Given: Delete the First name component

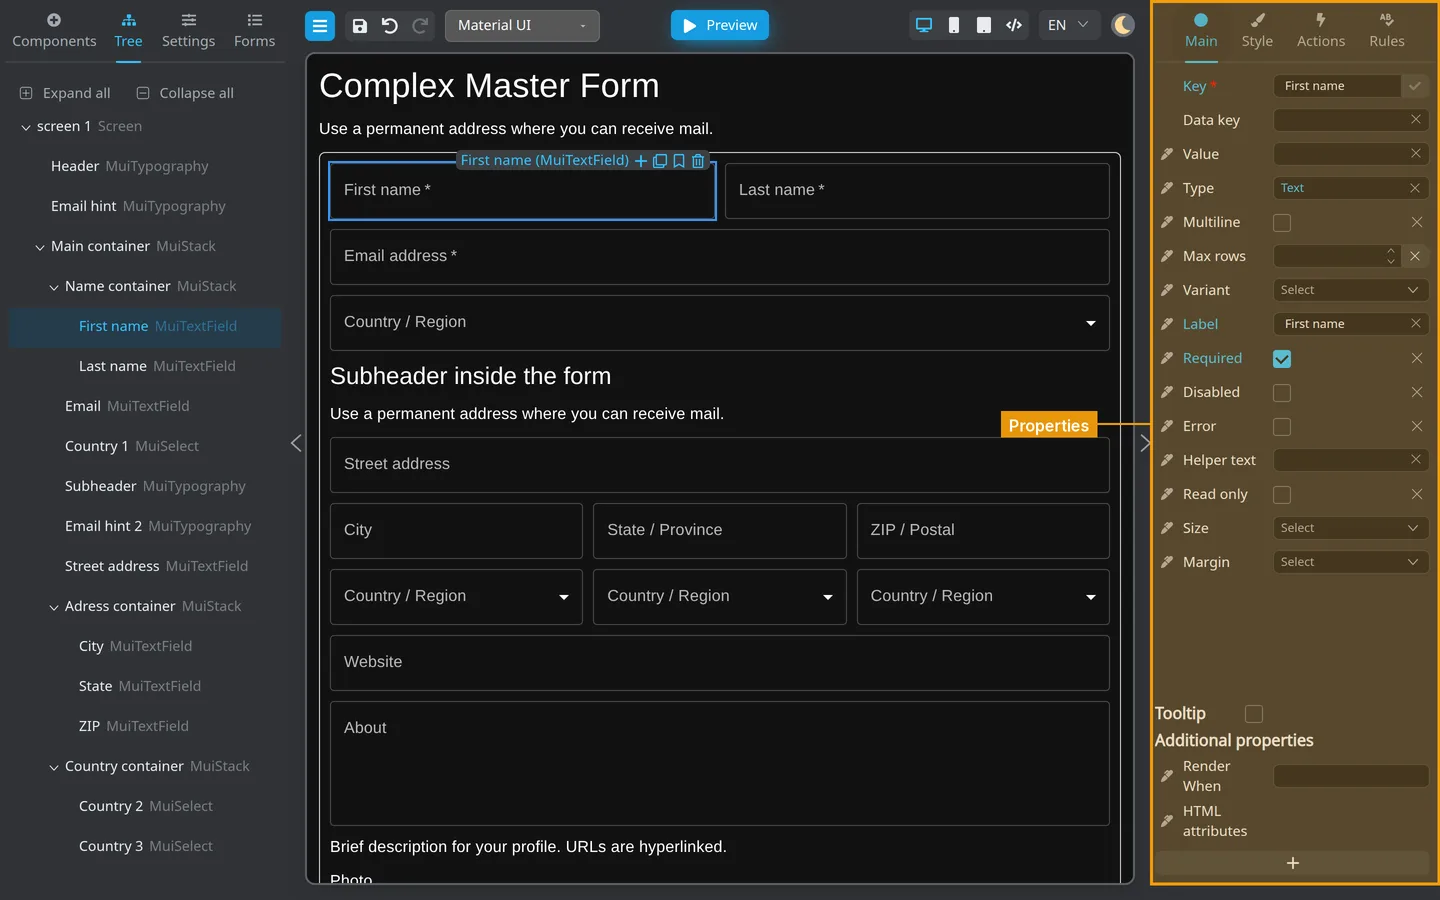Looking at the screenshot, I should click(x=698, y=161).
